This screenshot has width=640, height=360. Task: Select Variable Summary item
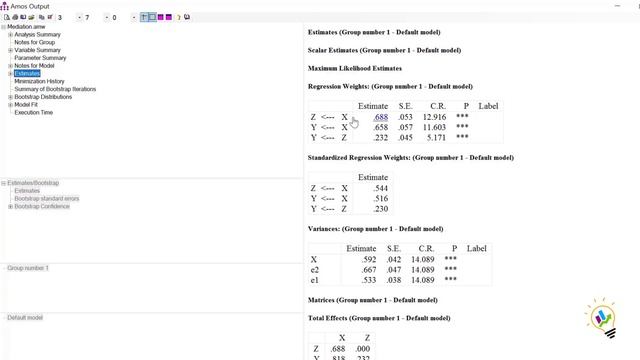point(38,50)
